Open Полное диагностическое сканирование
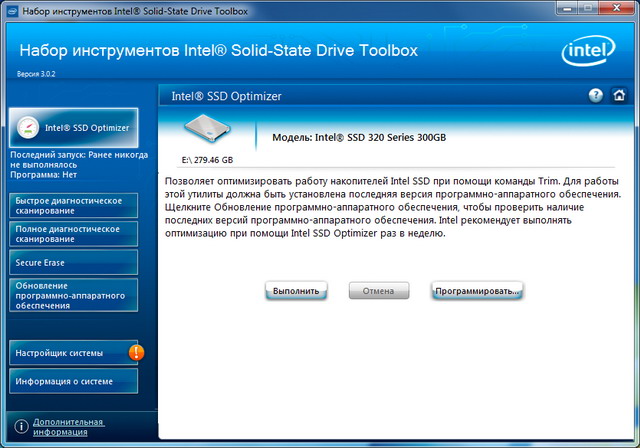The height and width of the screenshot is (448, 640). click(x=73, y=234)
